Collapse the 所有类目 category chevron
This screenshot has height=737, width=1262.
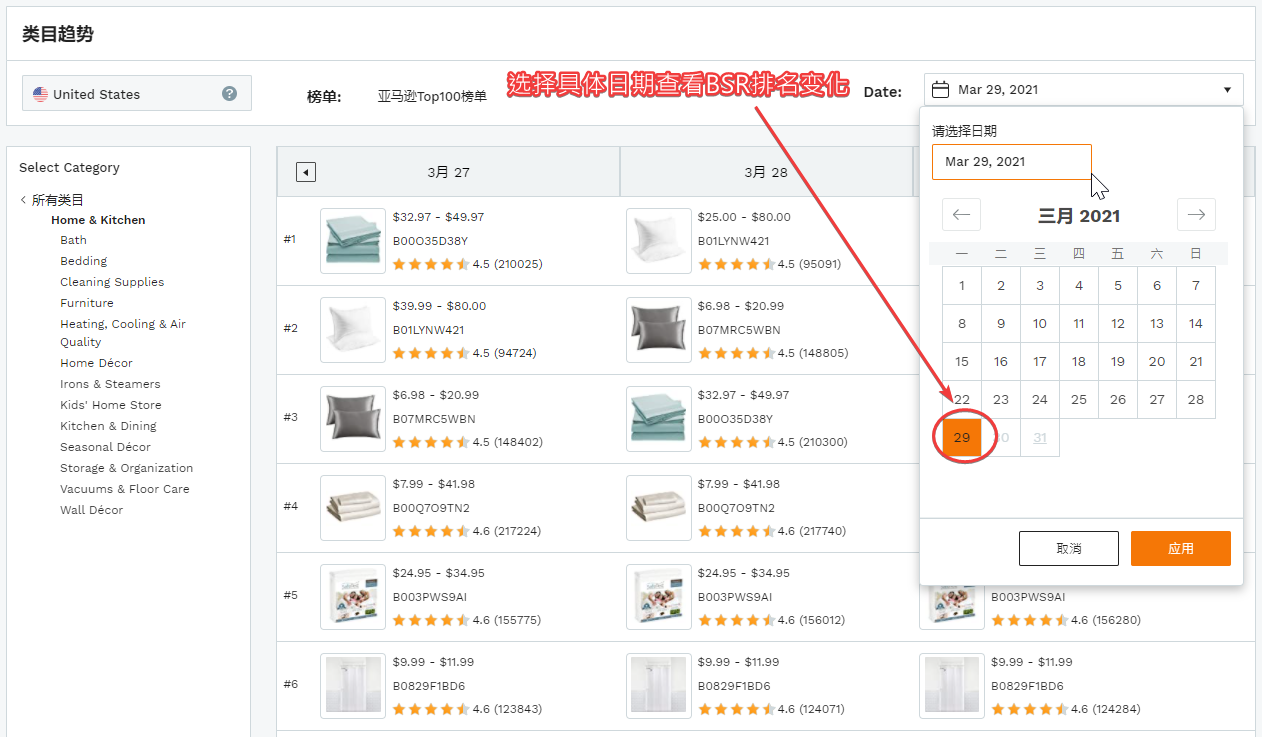pos(23,200)
